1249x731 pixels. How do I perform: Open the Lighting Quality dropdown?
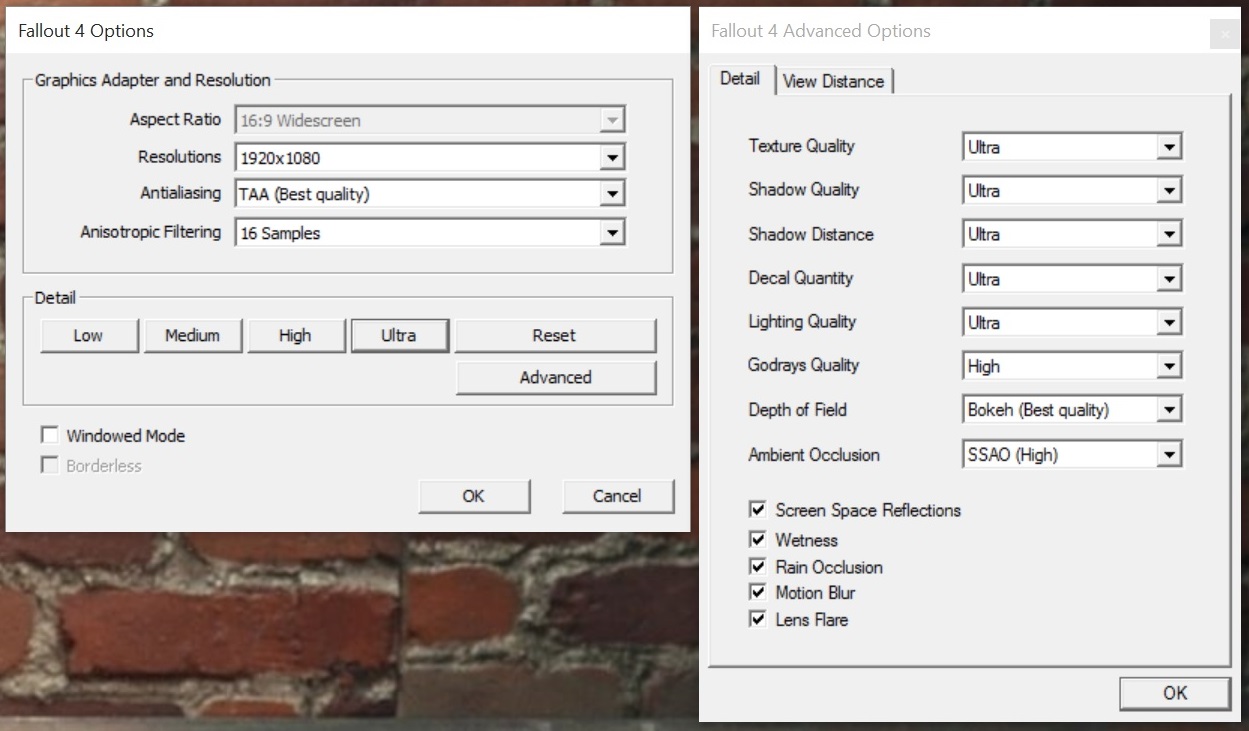click(1072, 323)
